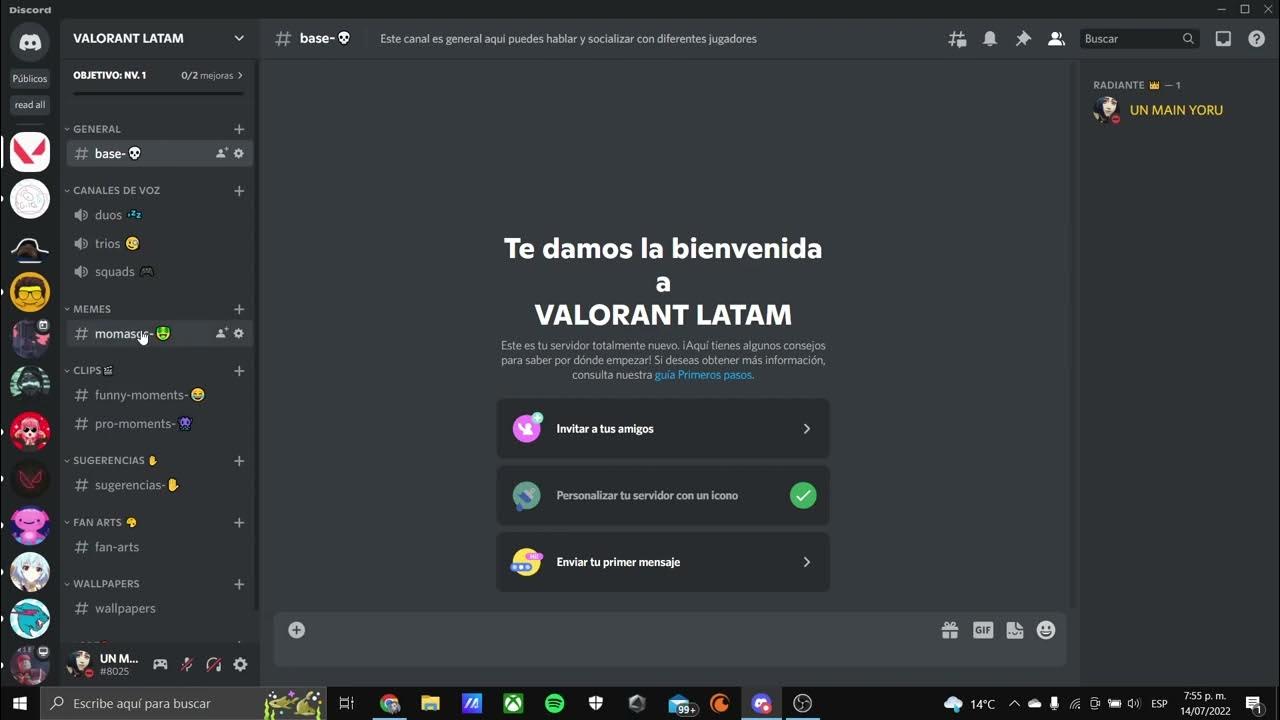Join the squads voice channel
Screen dimensions: 1280x720
(x=160, y=271)
